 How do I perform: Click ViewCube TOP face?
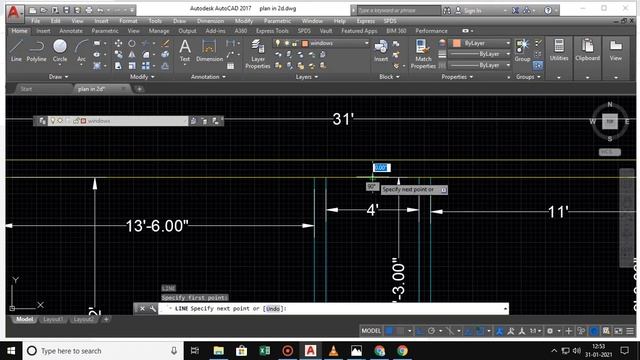(x=610, y=122)
